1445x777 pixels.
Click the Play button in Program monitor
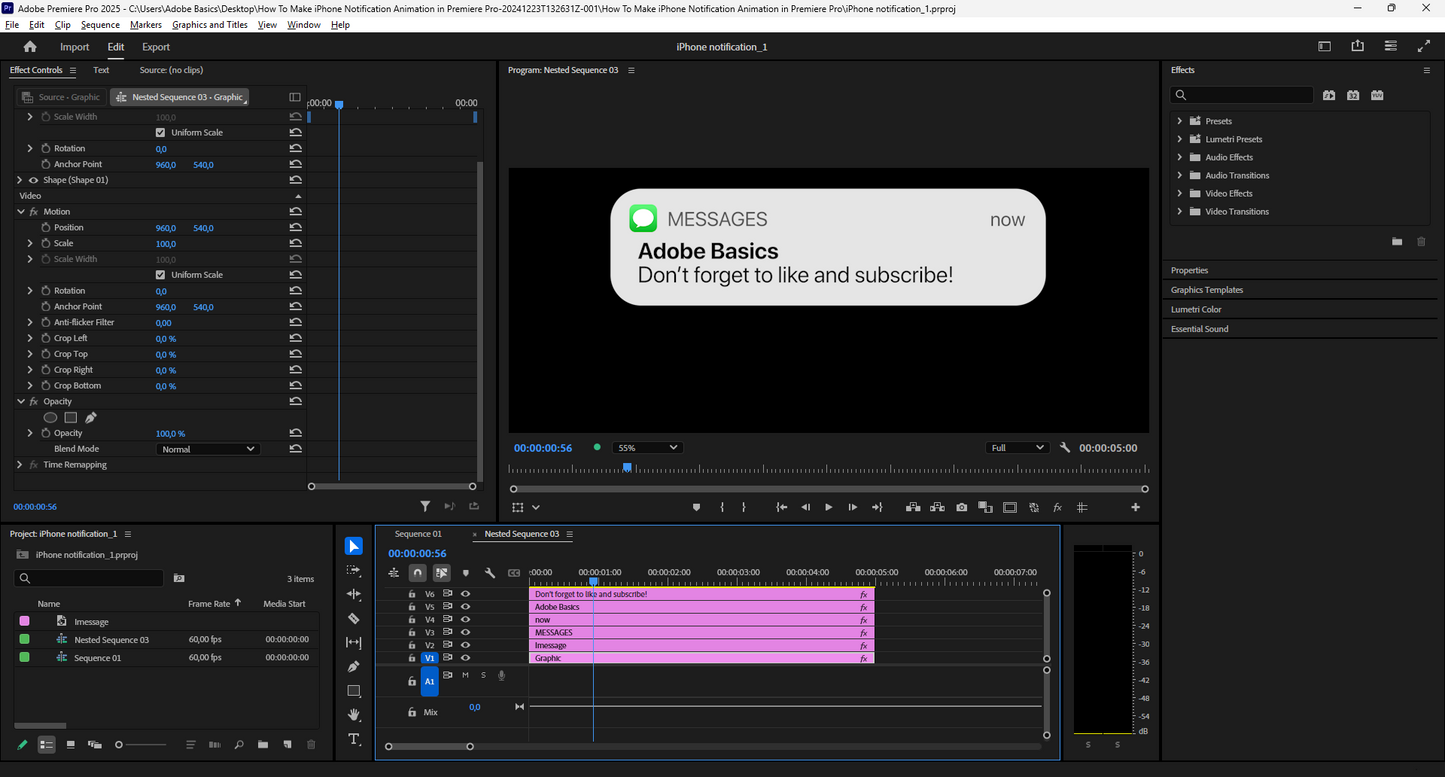tap(828, 508)
